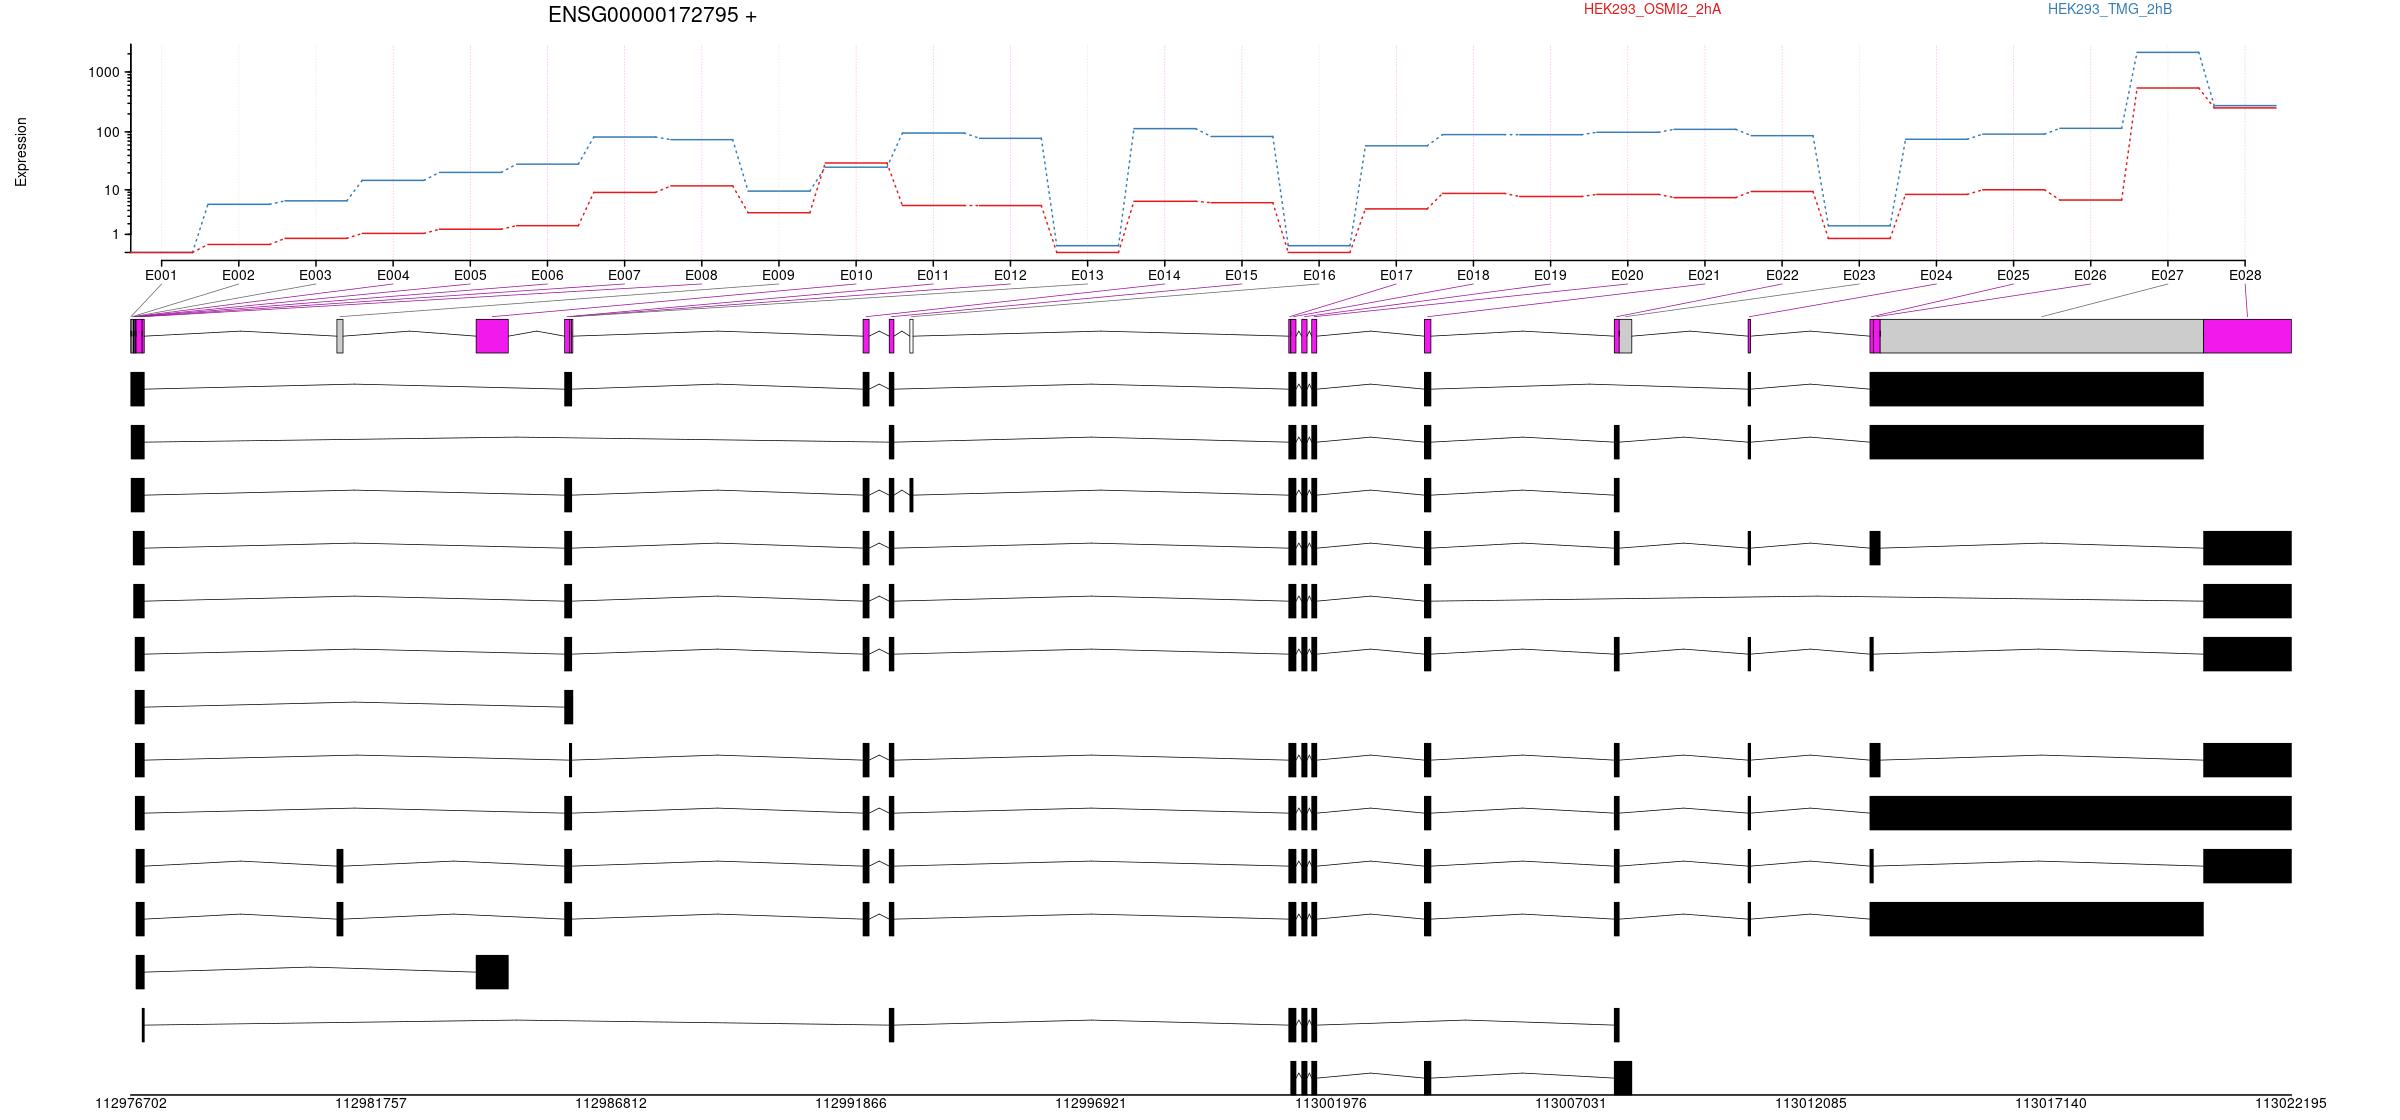
Task: Select exon bin label E026
Action: point(2090,275)
